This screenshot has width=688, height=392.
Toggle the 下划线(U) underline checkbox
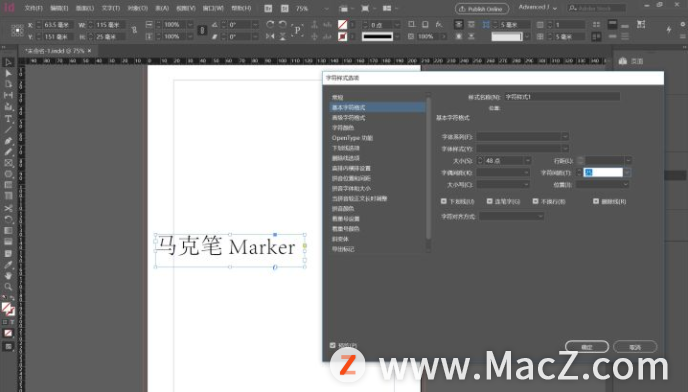coord(444,201)
